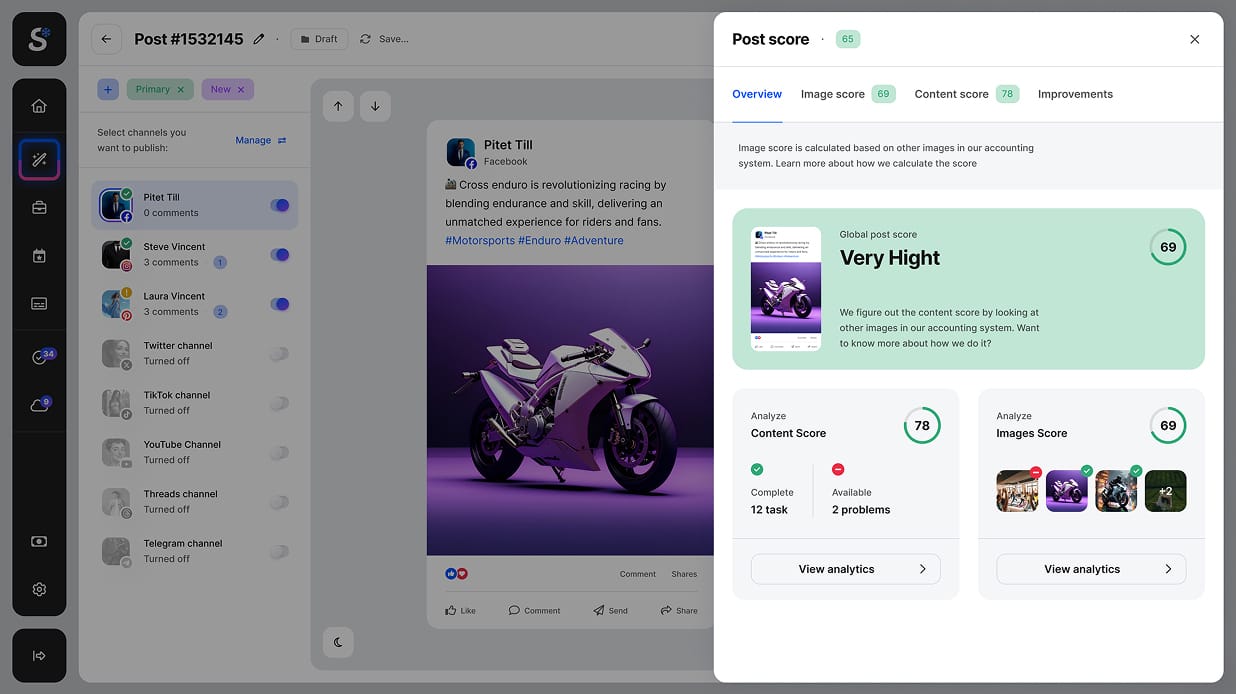Enable the Twitter channel toggle

click(280, 354)
